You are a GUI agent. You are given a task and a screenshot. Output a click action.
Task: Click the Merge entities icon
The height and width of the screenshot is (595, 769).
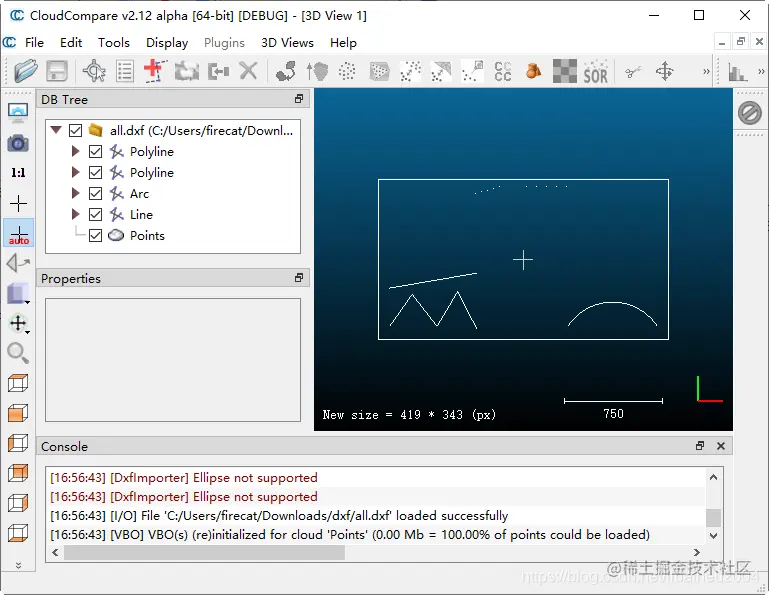tap(218, 72)
